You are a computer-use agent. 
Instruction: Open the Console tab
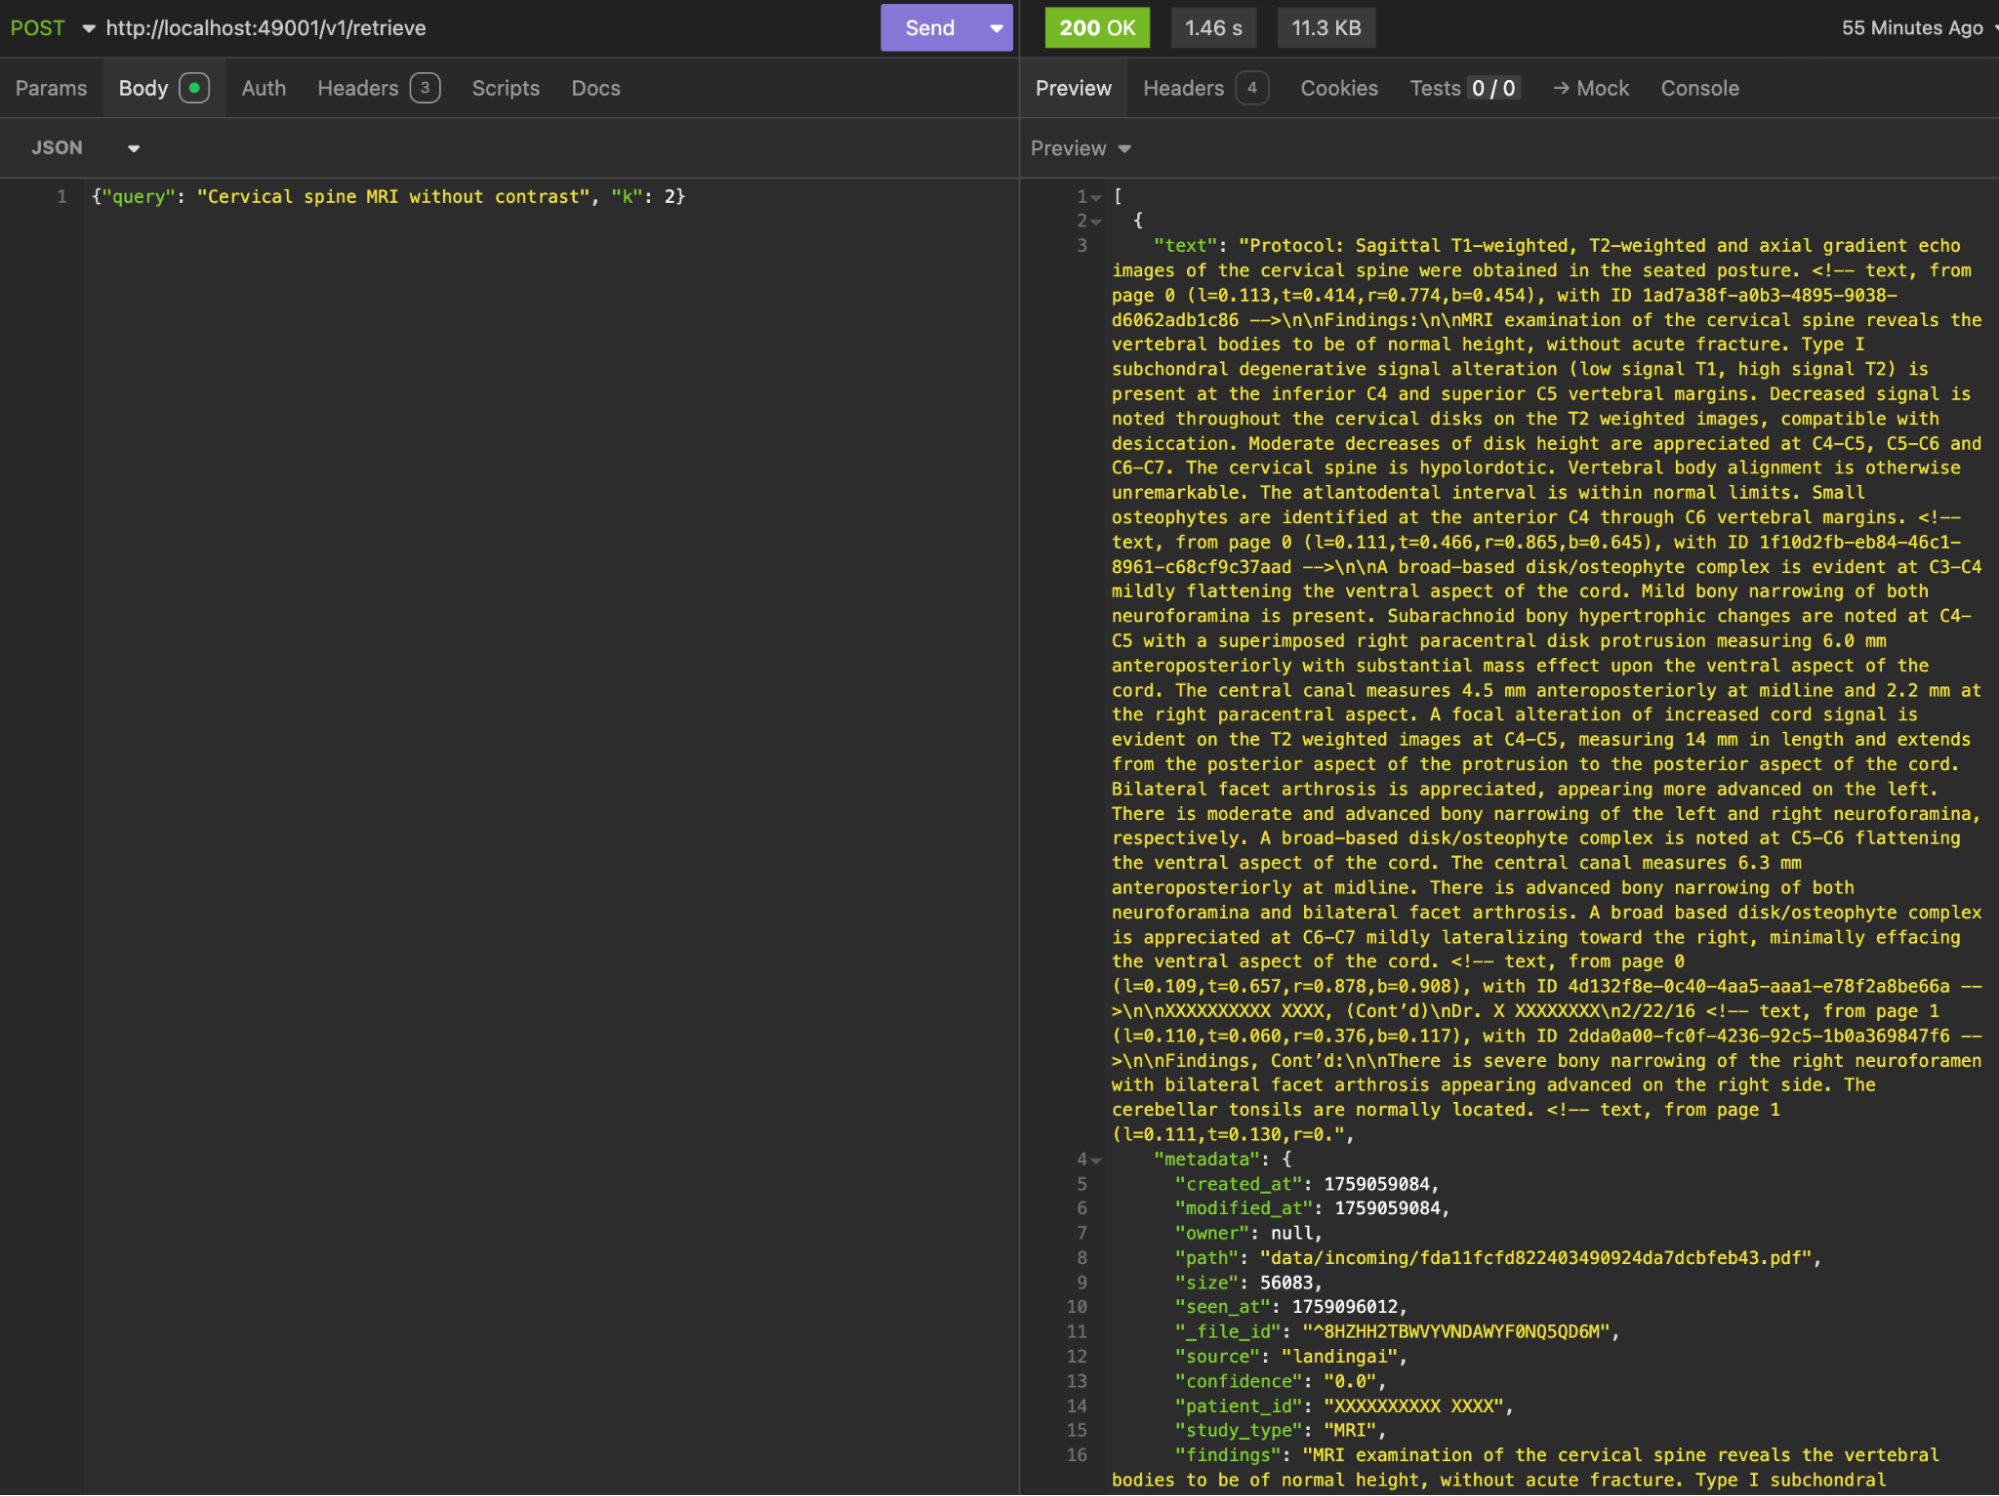point(1699,88)
